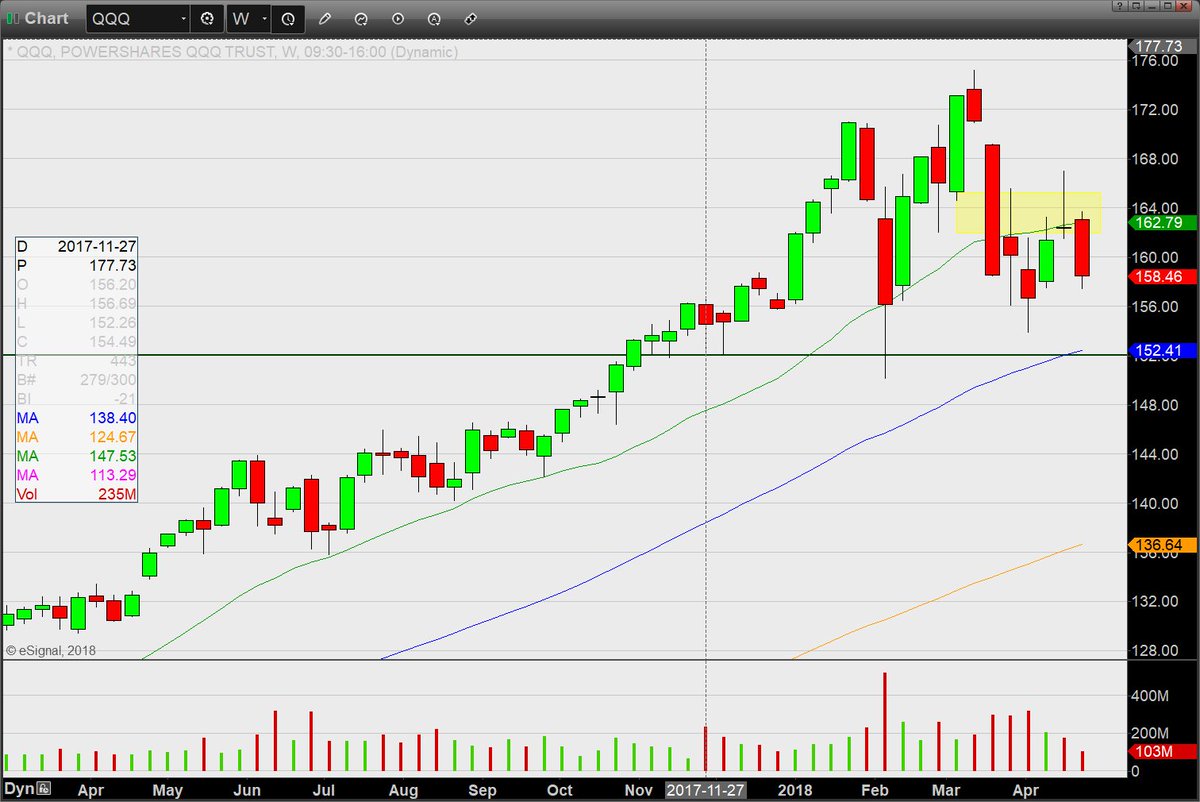
Task: Click the Dyn scaling label
Action: [20, 790]
